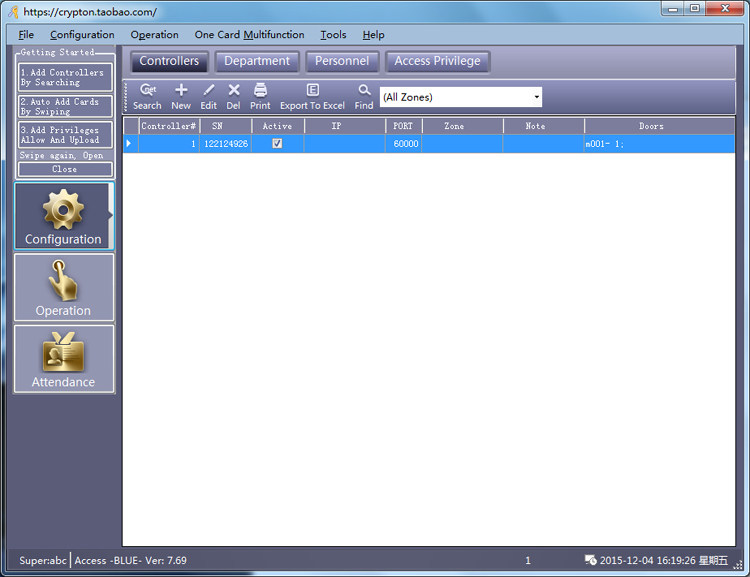Click the Search controllers toolbar icon
This screenshot has height=577, width=750.
pyautogui.click(x=147, y=97)
